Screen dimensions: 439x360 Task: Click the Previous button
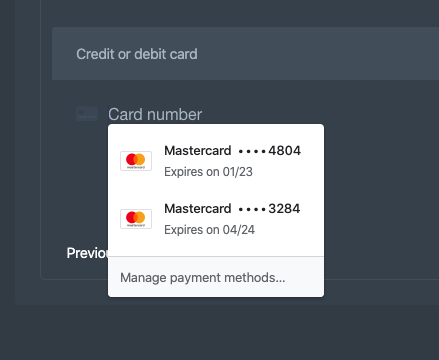pos(87,253)
